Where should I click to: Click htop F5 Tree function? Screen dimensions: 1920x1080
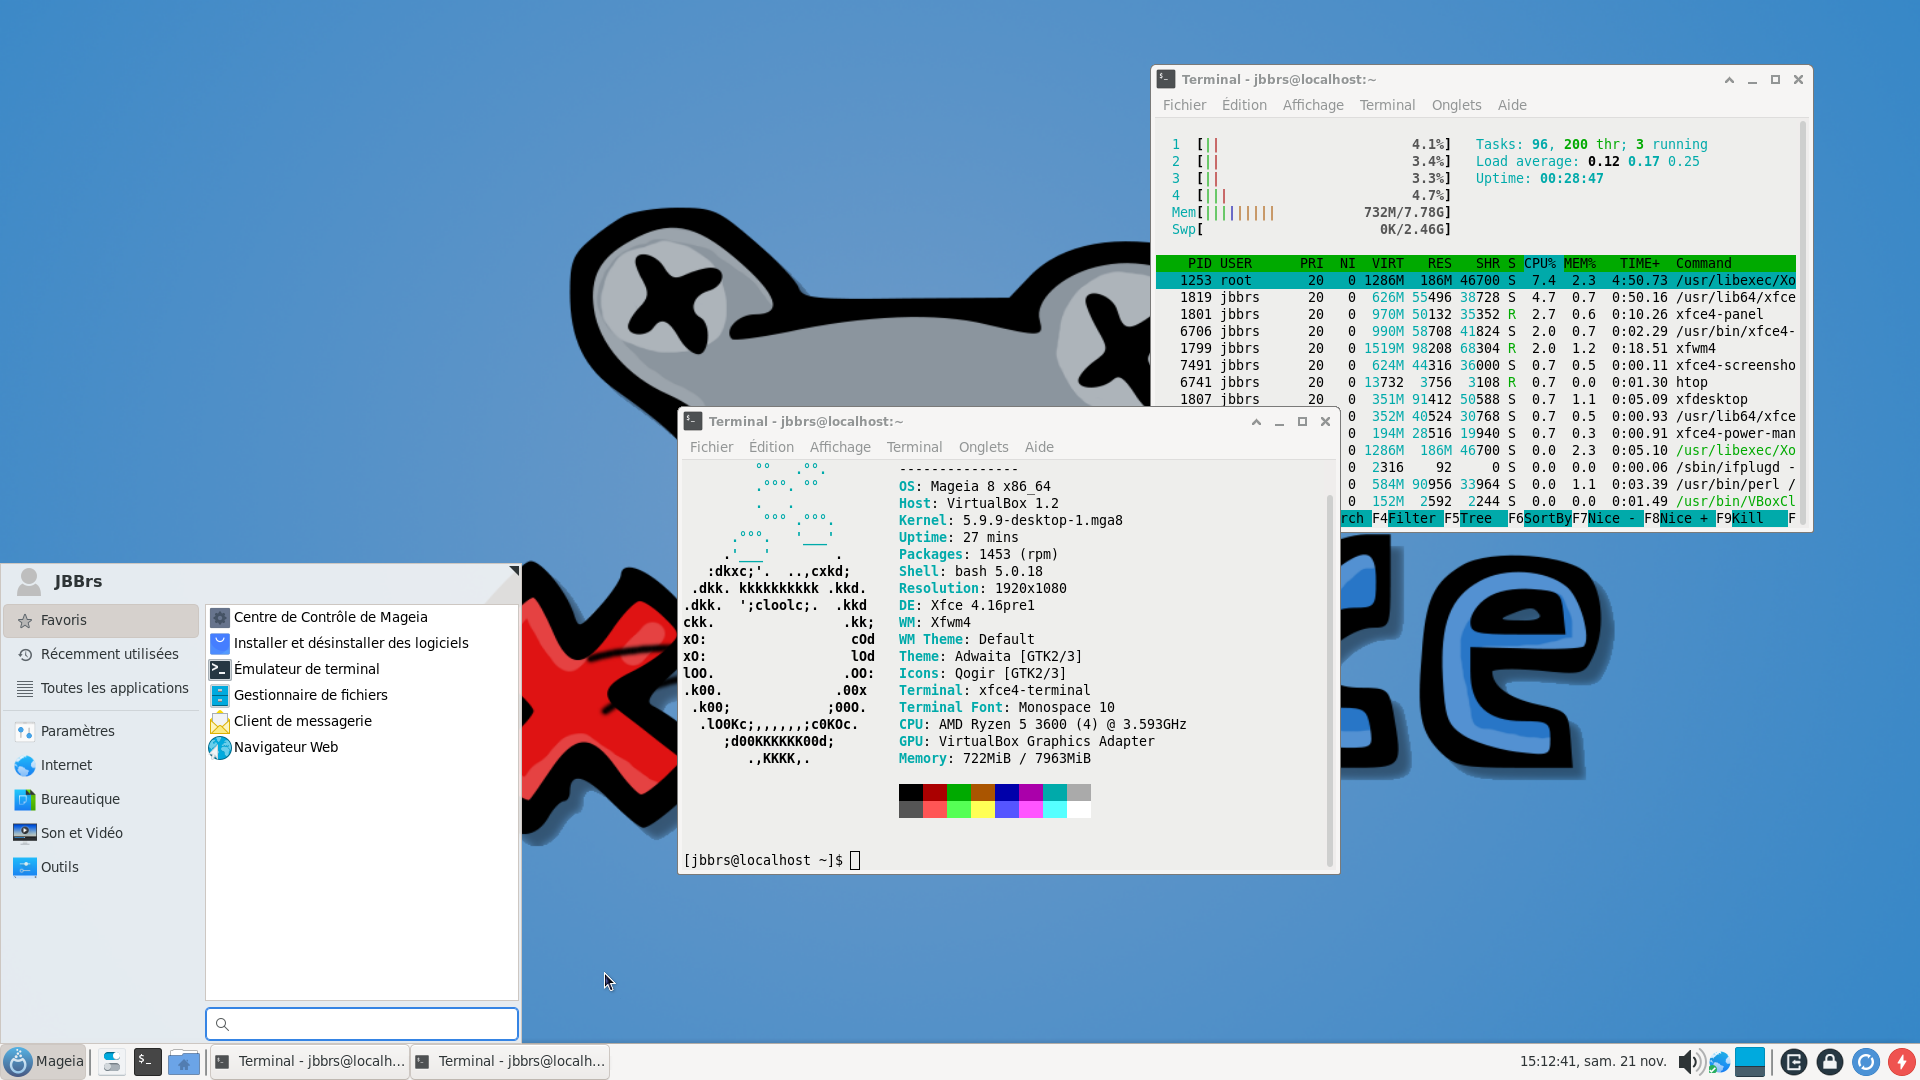(1474, 518)
